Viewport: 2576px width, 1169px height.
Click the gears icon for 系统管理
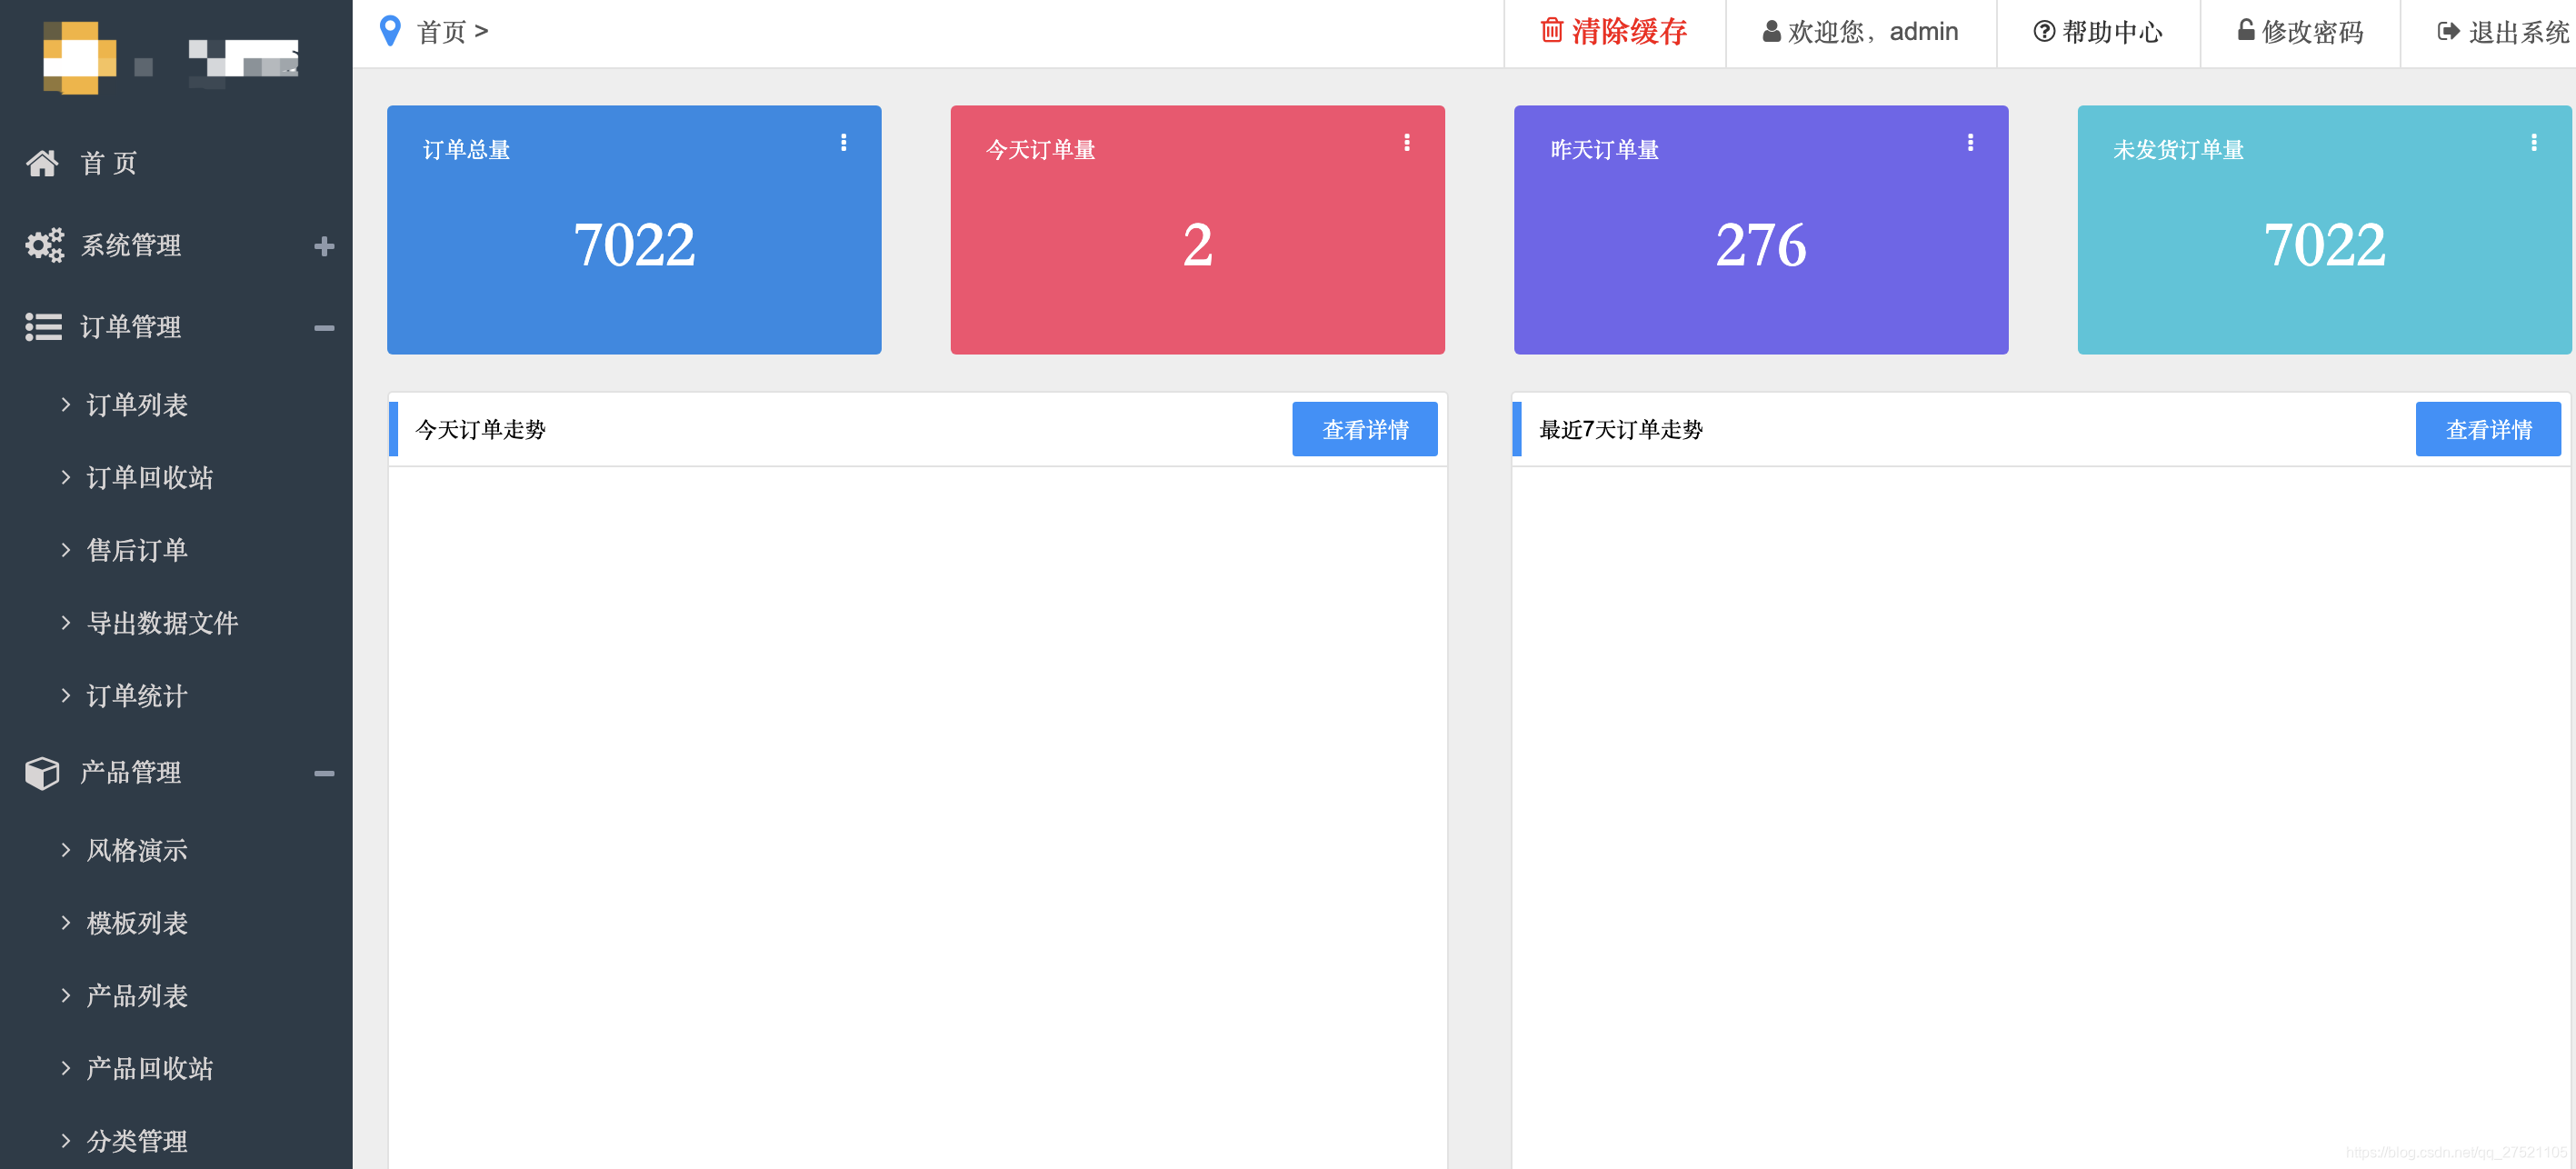[x=44, y=245]
